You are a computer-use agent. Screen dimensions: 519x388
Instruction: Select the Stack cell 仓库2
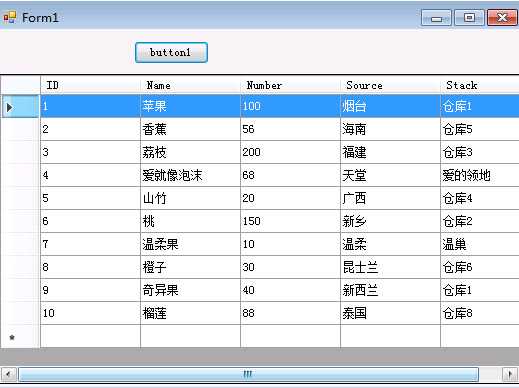(480, 221)
